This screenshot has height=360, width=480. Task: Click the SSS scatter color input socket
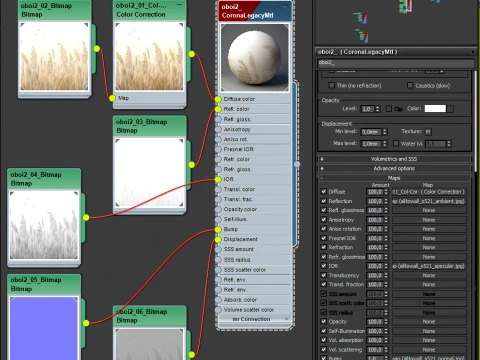218,270
